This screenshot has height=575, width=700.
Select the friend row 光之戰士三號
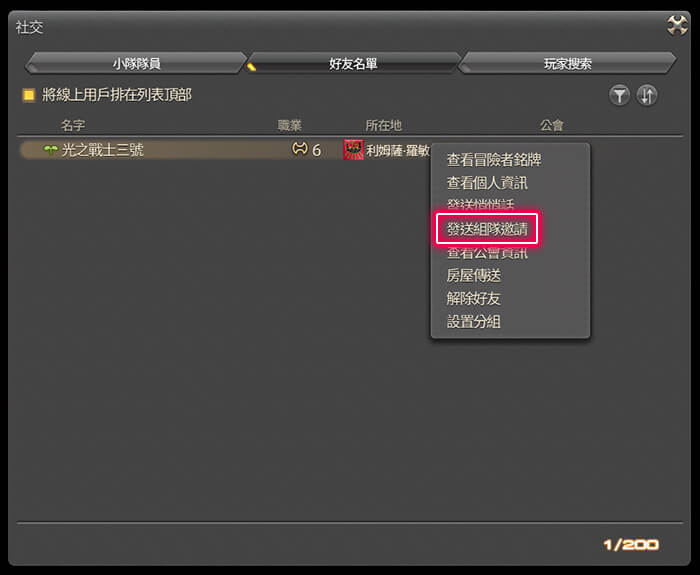[x=225, y=150]
